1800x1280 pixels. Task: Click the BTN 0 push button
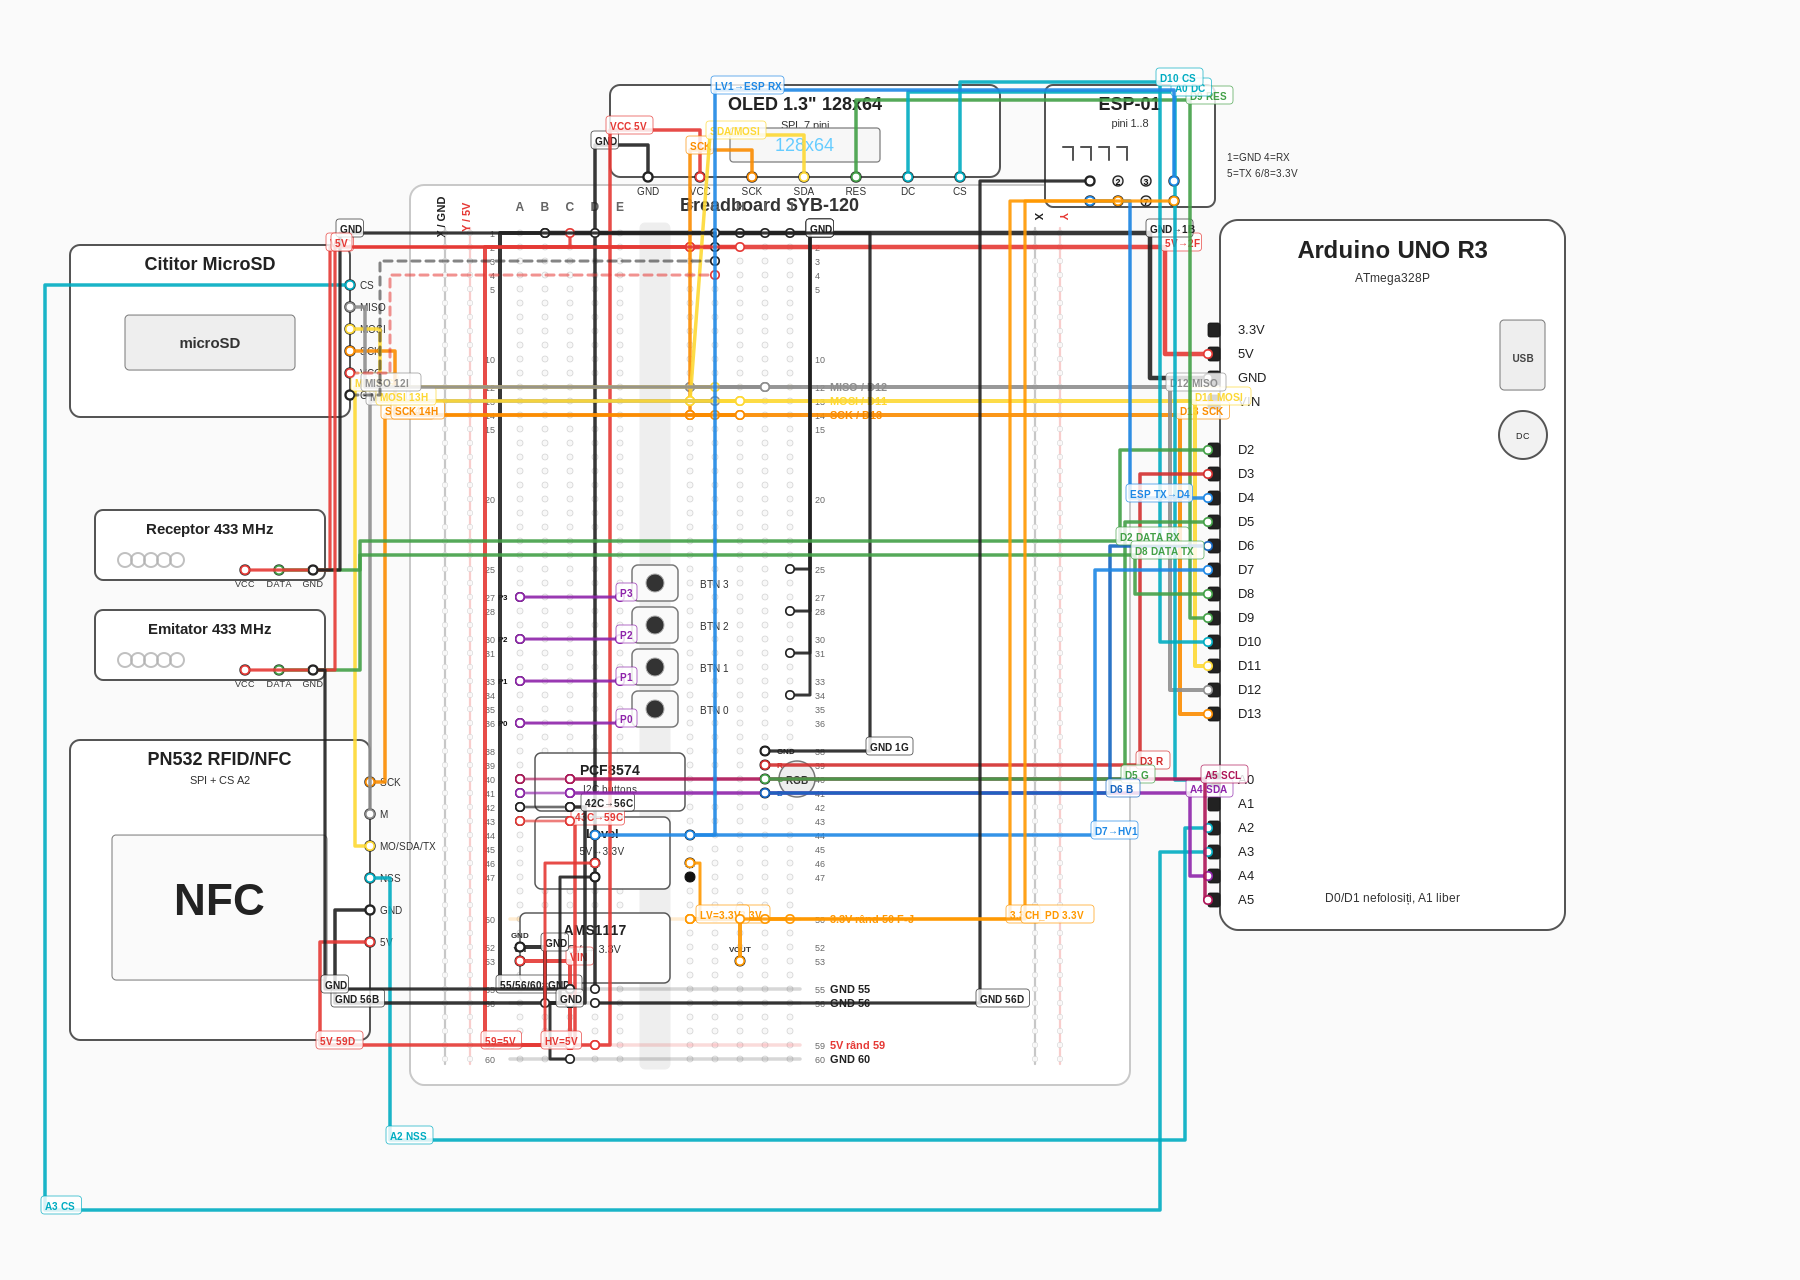click(x=655, y=709)
